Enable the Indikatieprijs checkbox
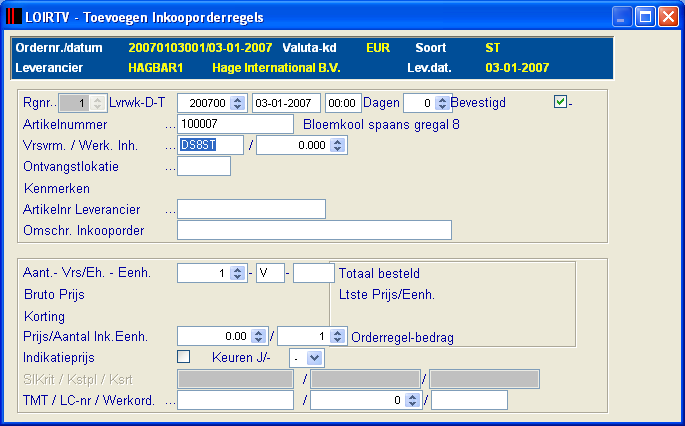This screenshot has height=426, width=685. click(183, 357)
